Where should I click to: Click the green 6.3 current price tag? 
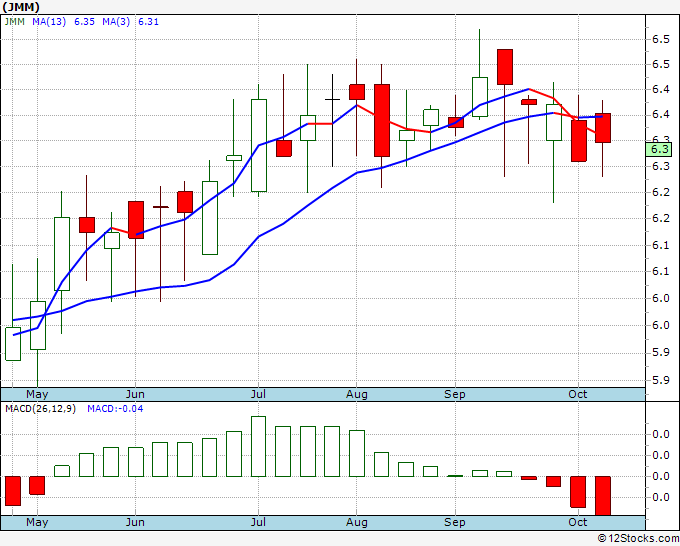coord(659,150)
